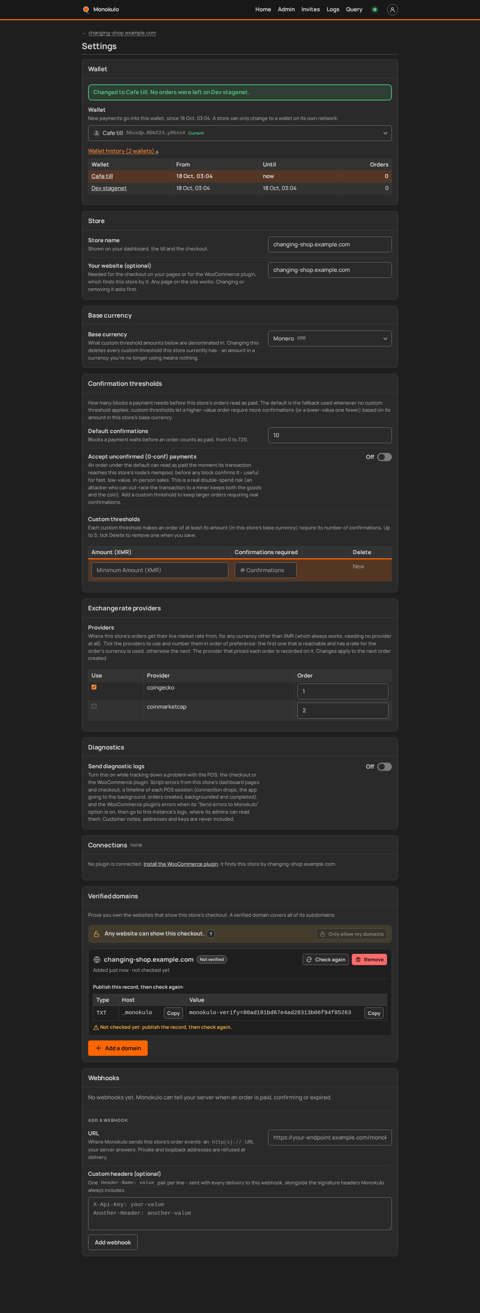Select the monokulo-verify TXT value text
The image size is (480, 1313).
270,1013
